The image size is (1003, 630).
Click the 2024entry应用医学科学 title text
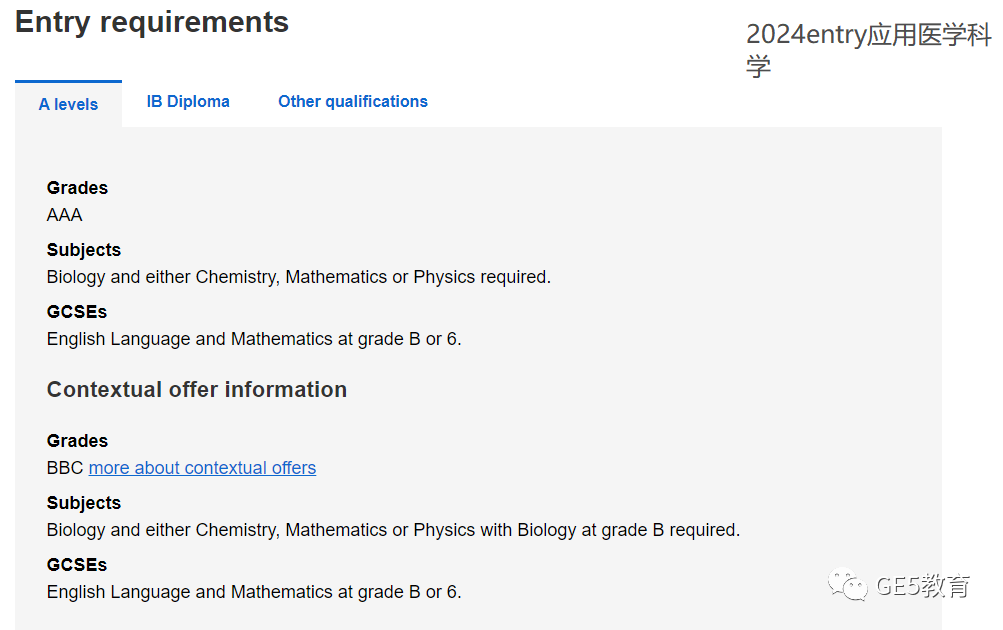(x=868, y=50)
